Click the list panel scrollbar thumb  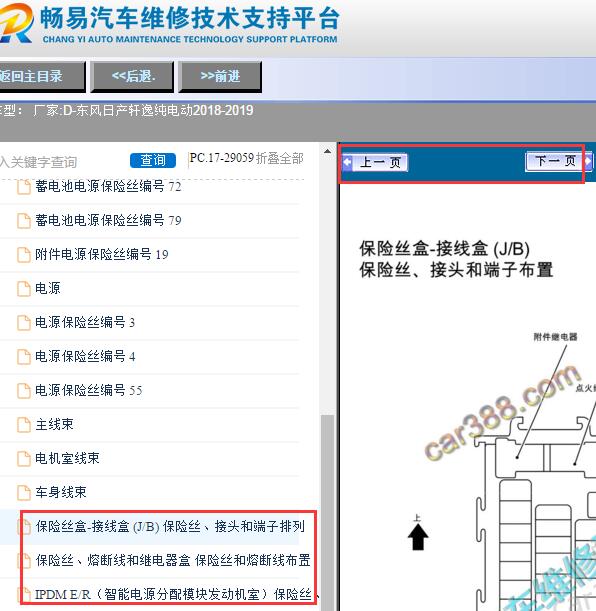[x=327, y=512]
